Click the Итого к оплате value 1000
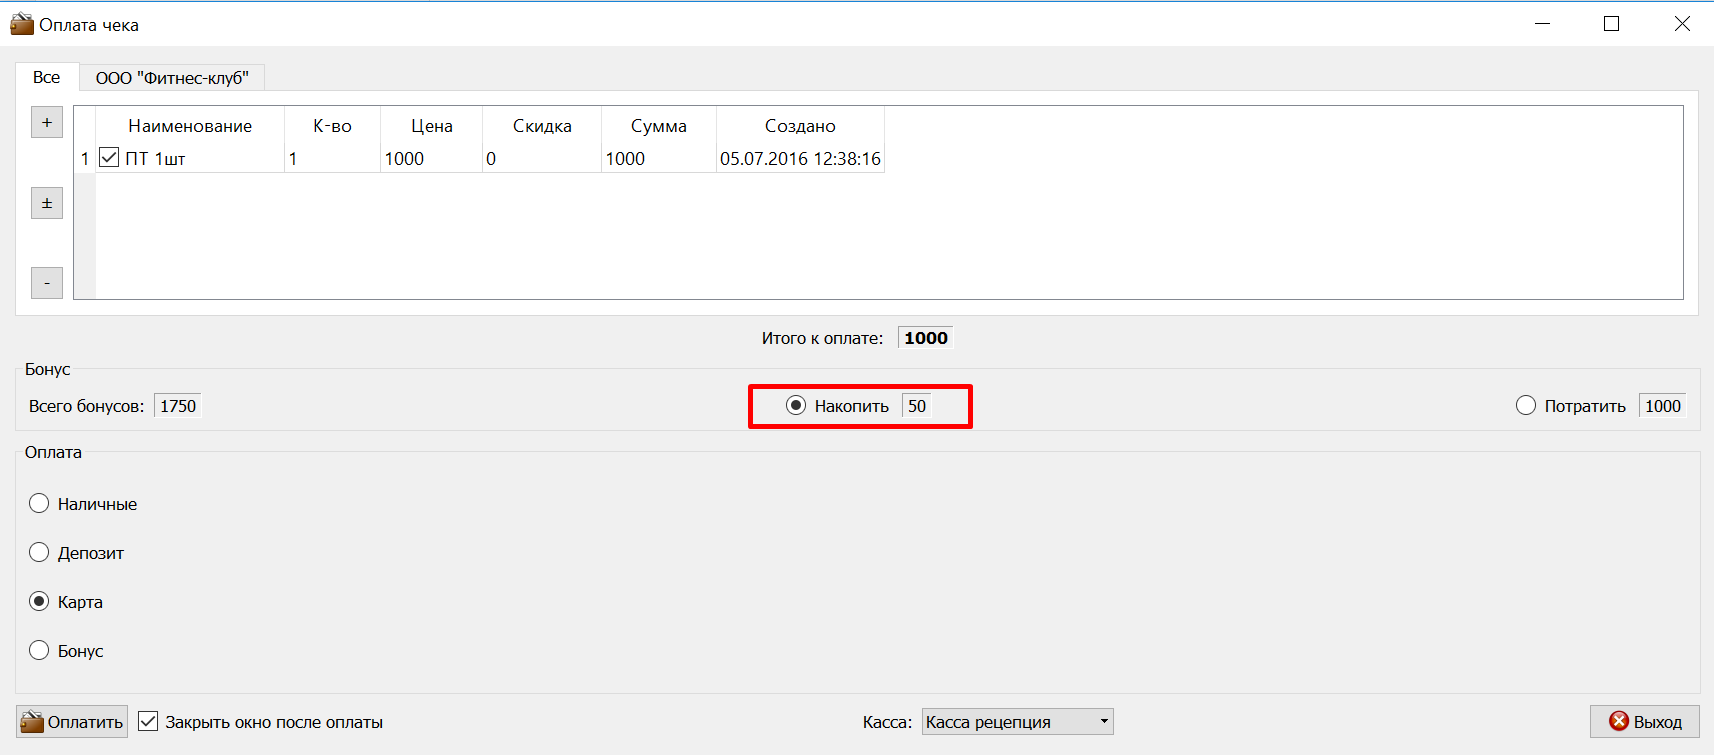1714x755 pixels. pos(925,338)
